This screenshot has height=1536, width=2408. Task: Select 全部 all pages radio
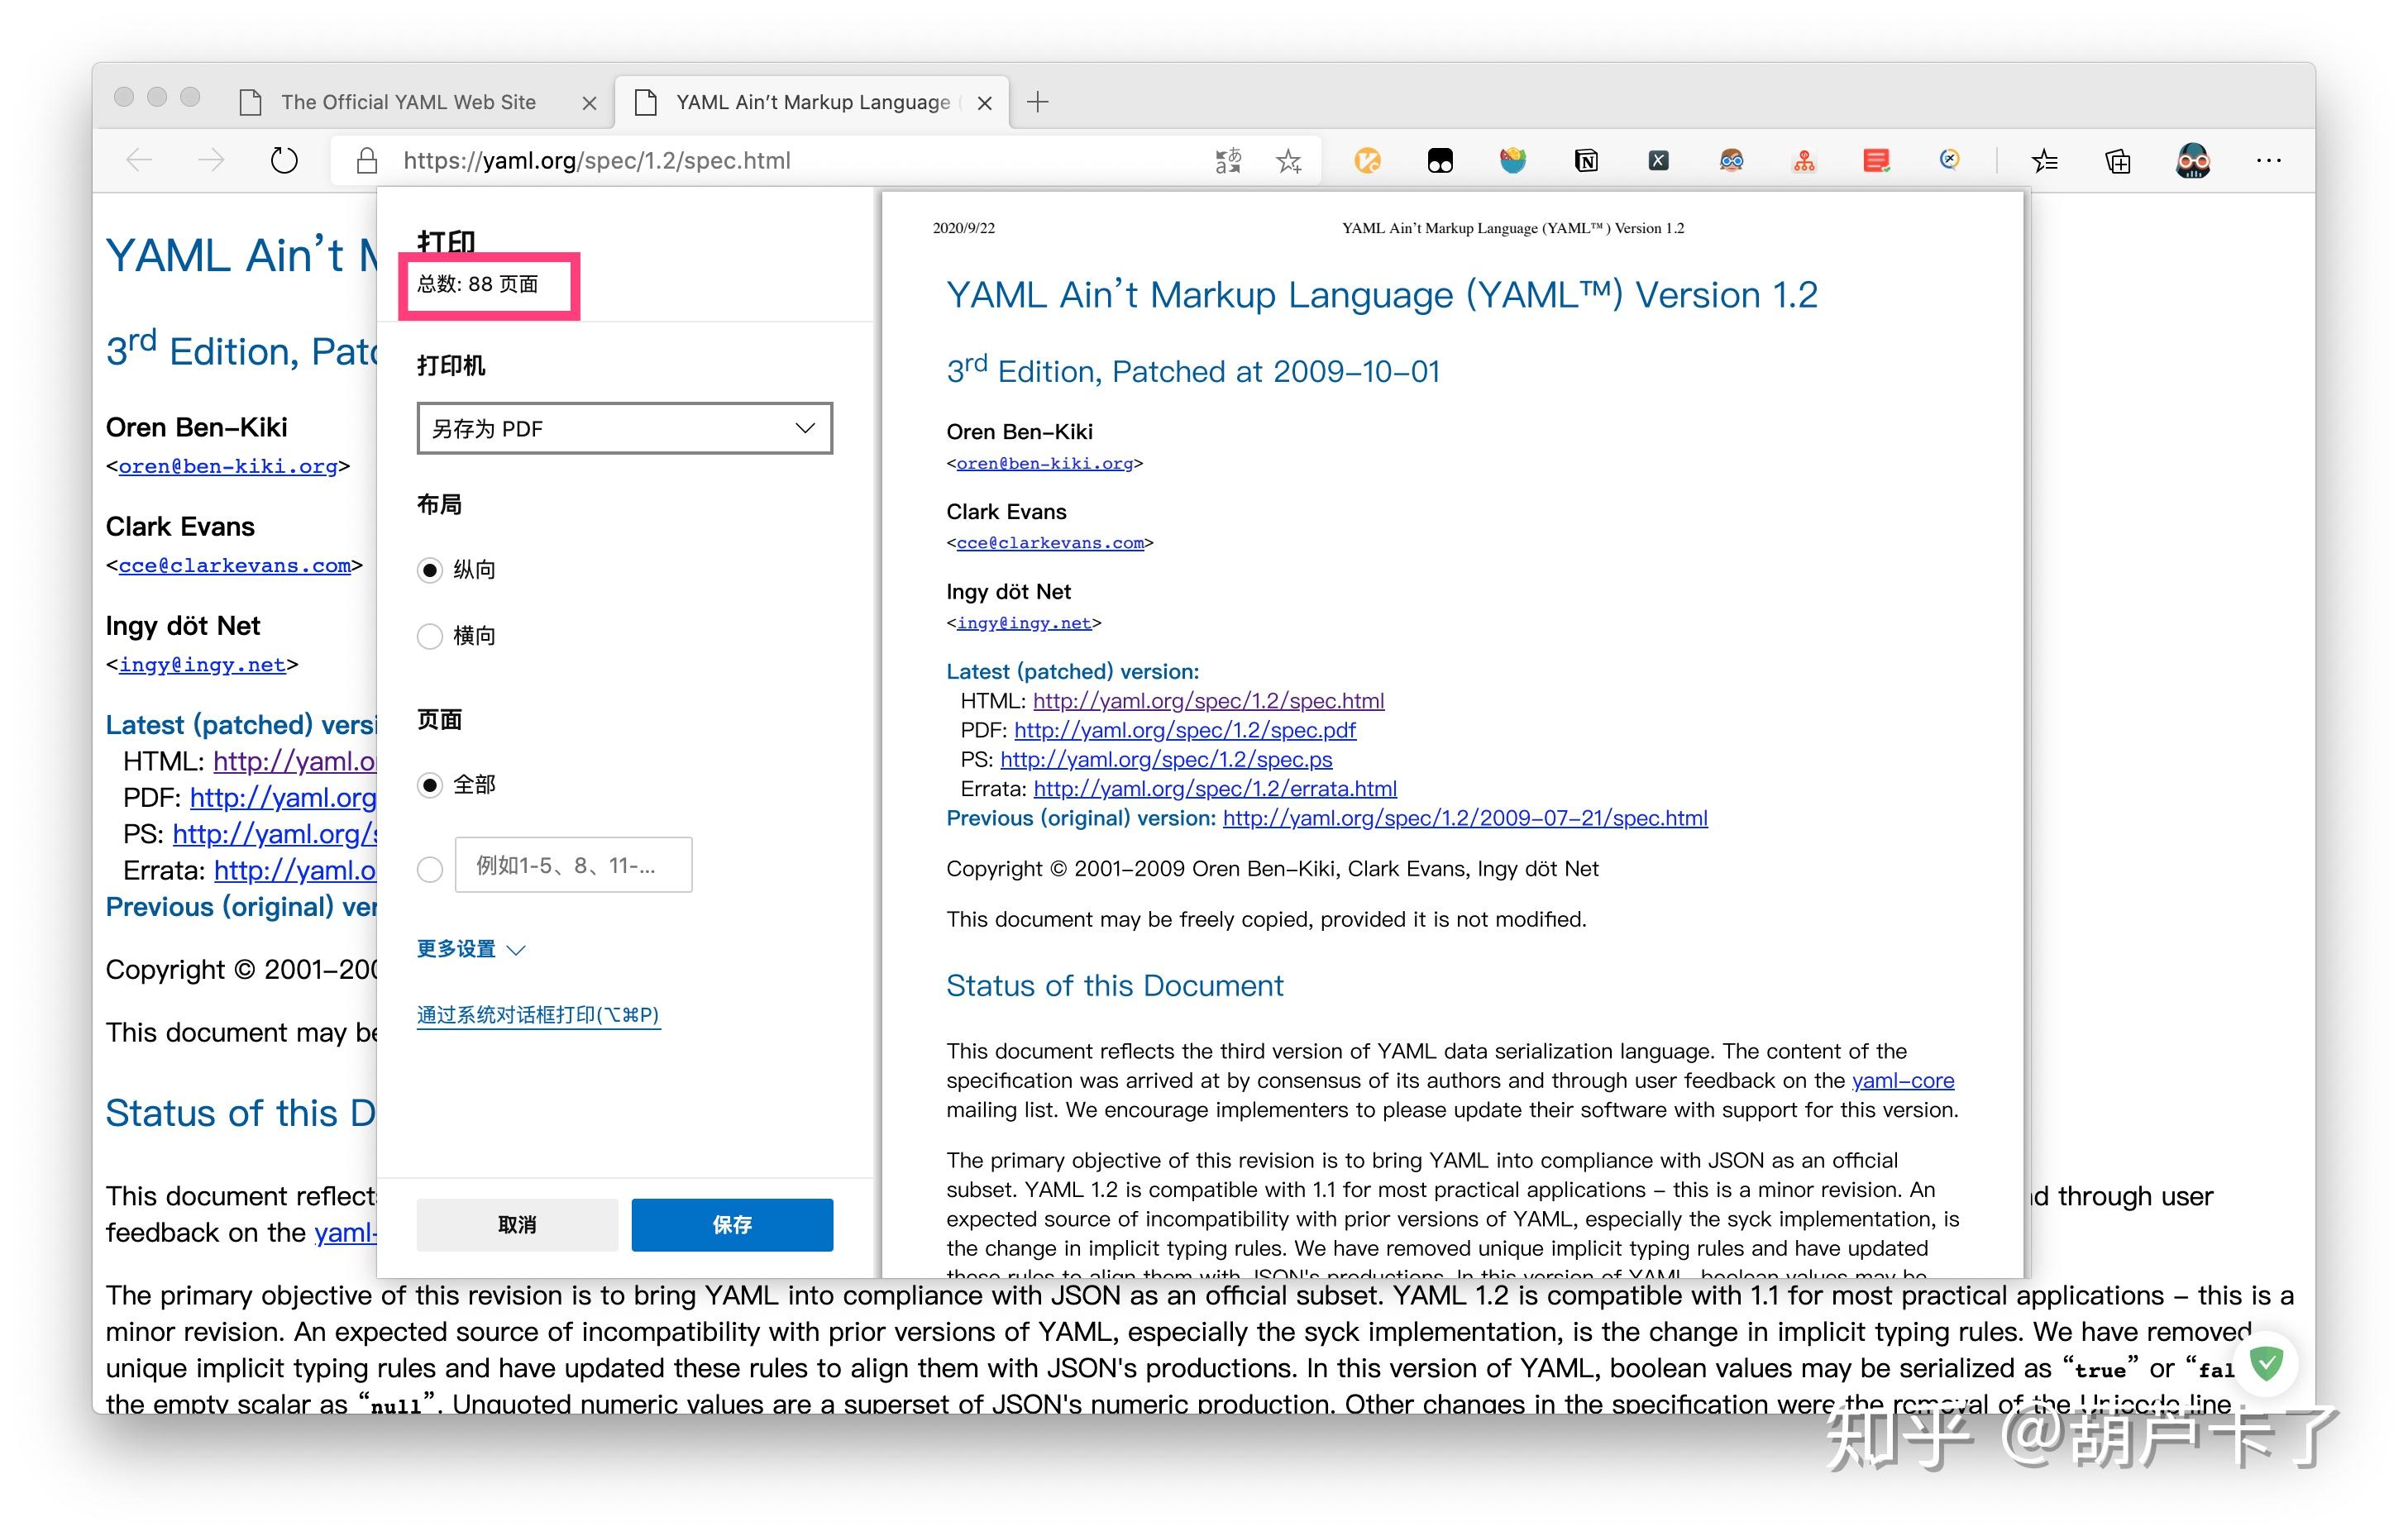(430, 785)
